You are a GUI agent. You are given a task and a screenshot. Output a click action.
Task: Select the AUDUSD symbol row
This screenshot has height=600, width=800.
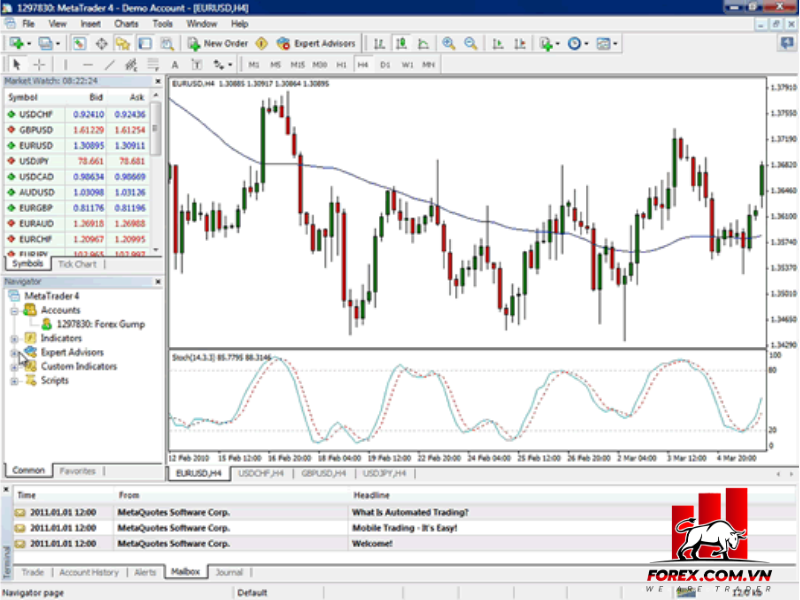(78, 192)
